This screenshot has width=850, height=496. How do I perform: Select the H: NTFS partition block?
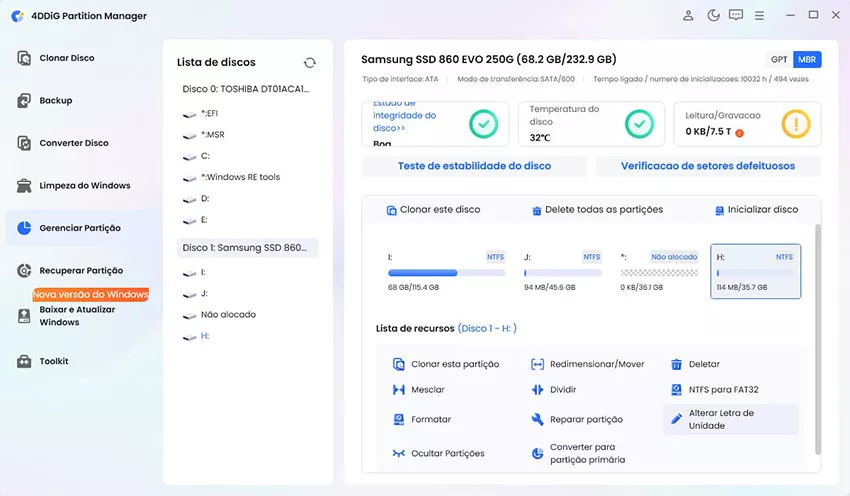(756, 272)
